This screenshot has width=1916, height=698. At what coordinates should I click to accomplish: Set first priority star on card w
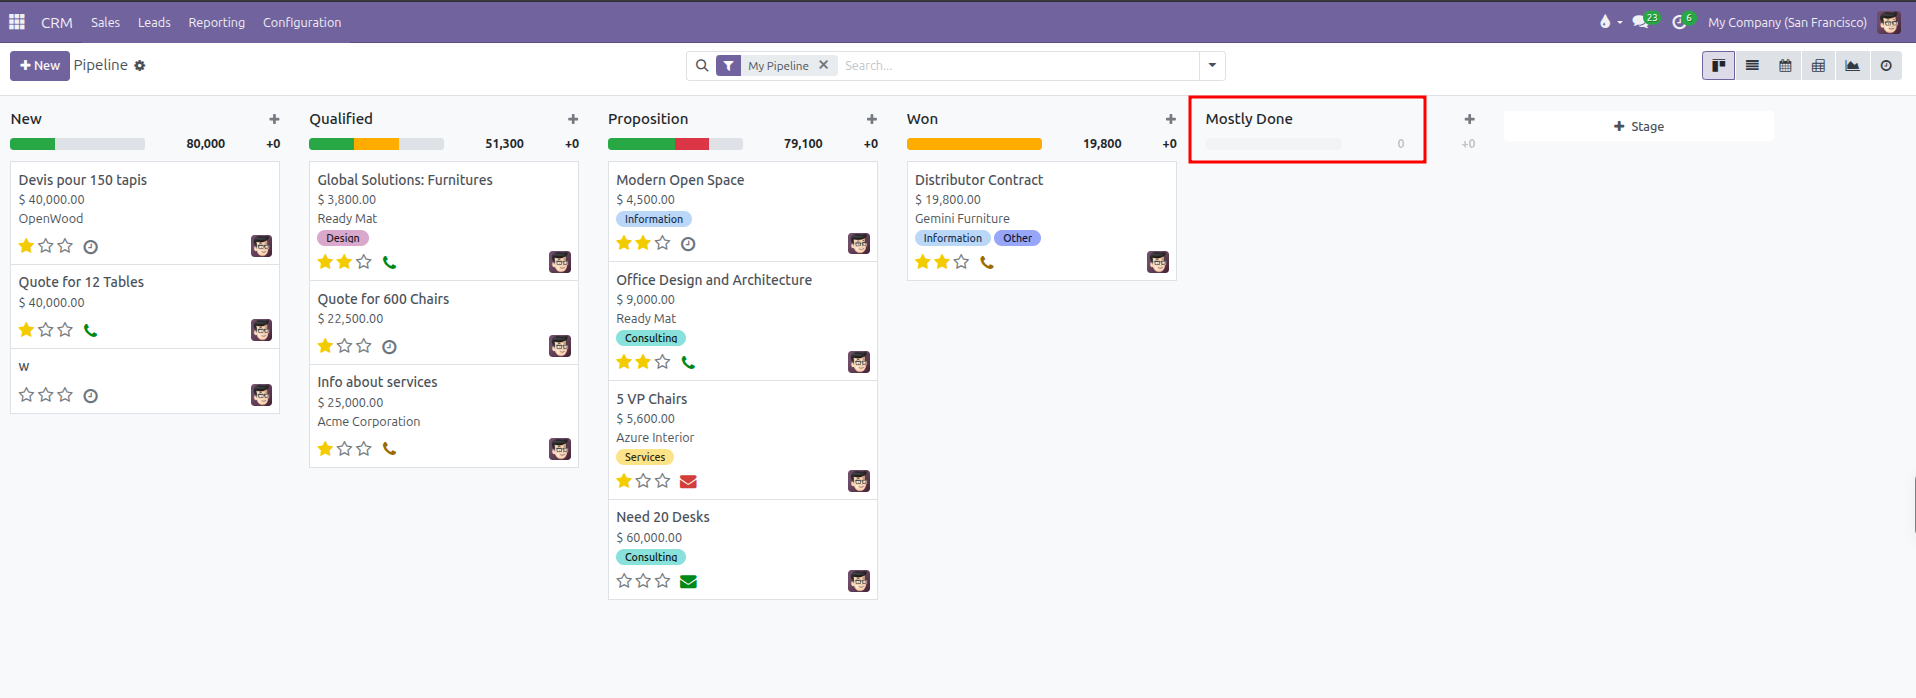(27, 395)
